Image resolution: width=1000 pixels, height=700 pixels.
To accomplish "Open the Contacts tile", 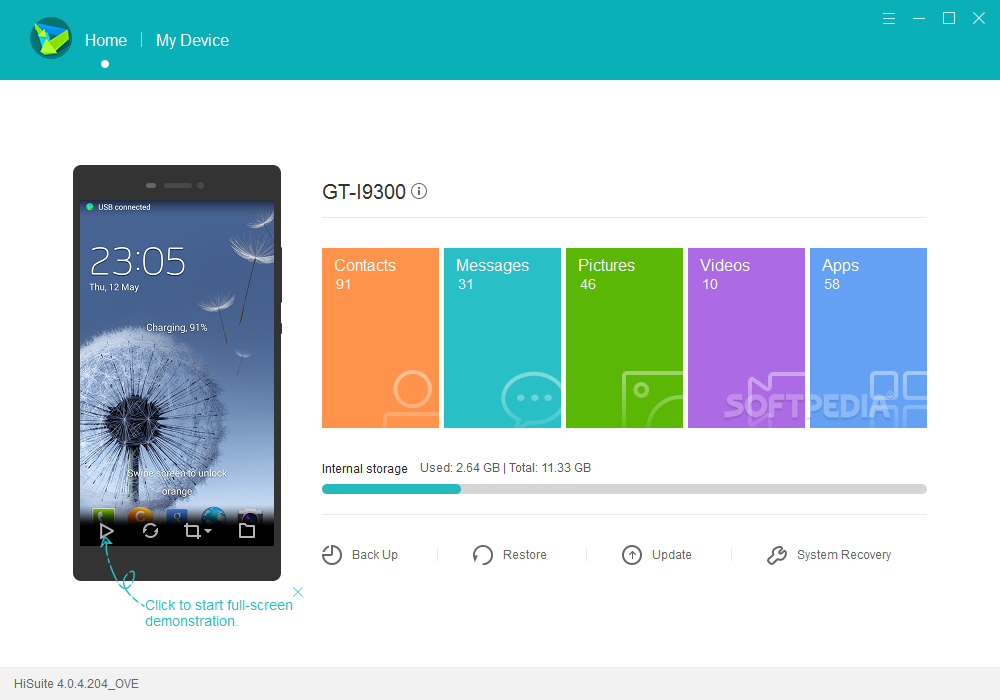I will coord(380,338).
